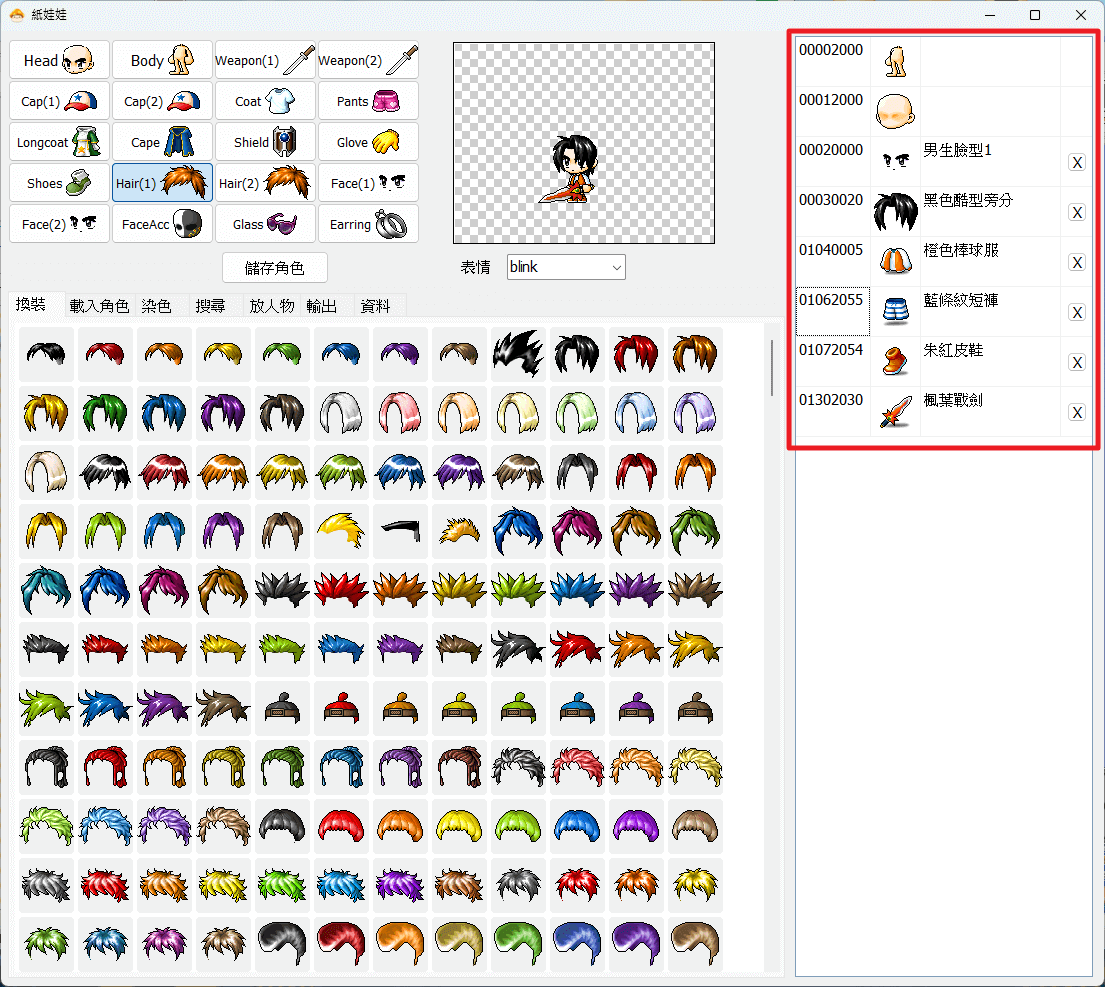The image size is (1105, 987).
Task: Pick the yellow swept hair in fourth row
Action: (341, 530)
